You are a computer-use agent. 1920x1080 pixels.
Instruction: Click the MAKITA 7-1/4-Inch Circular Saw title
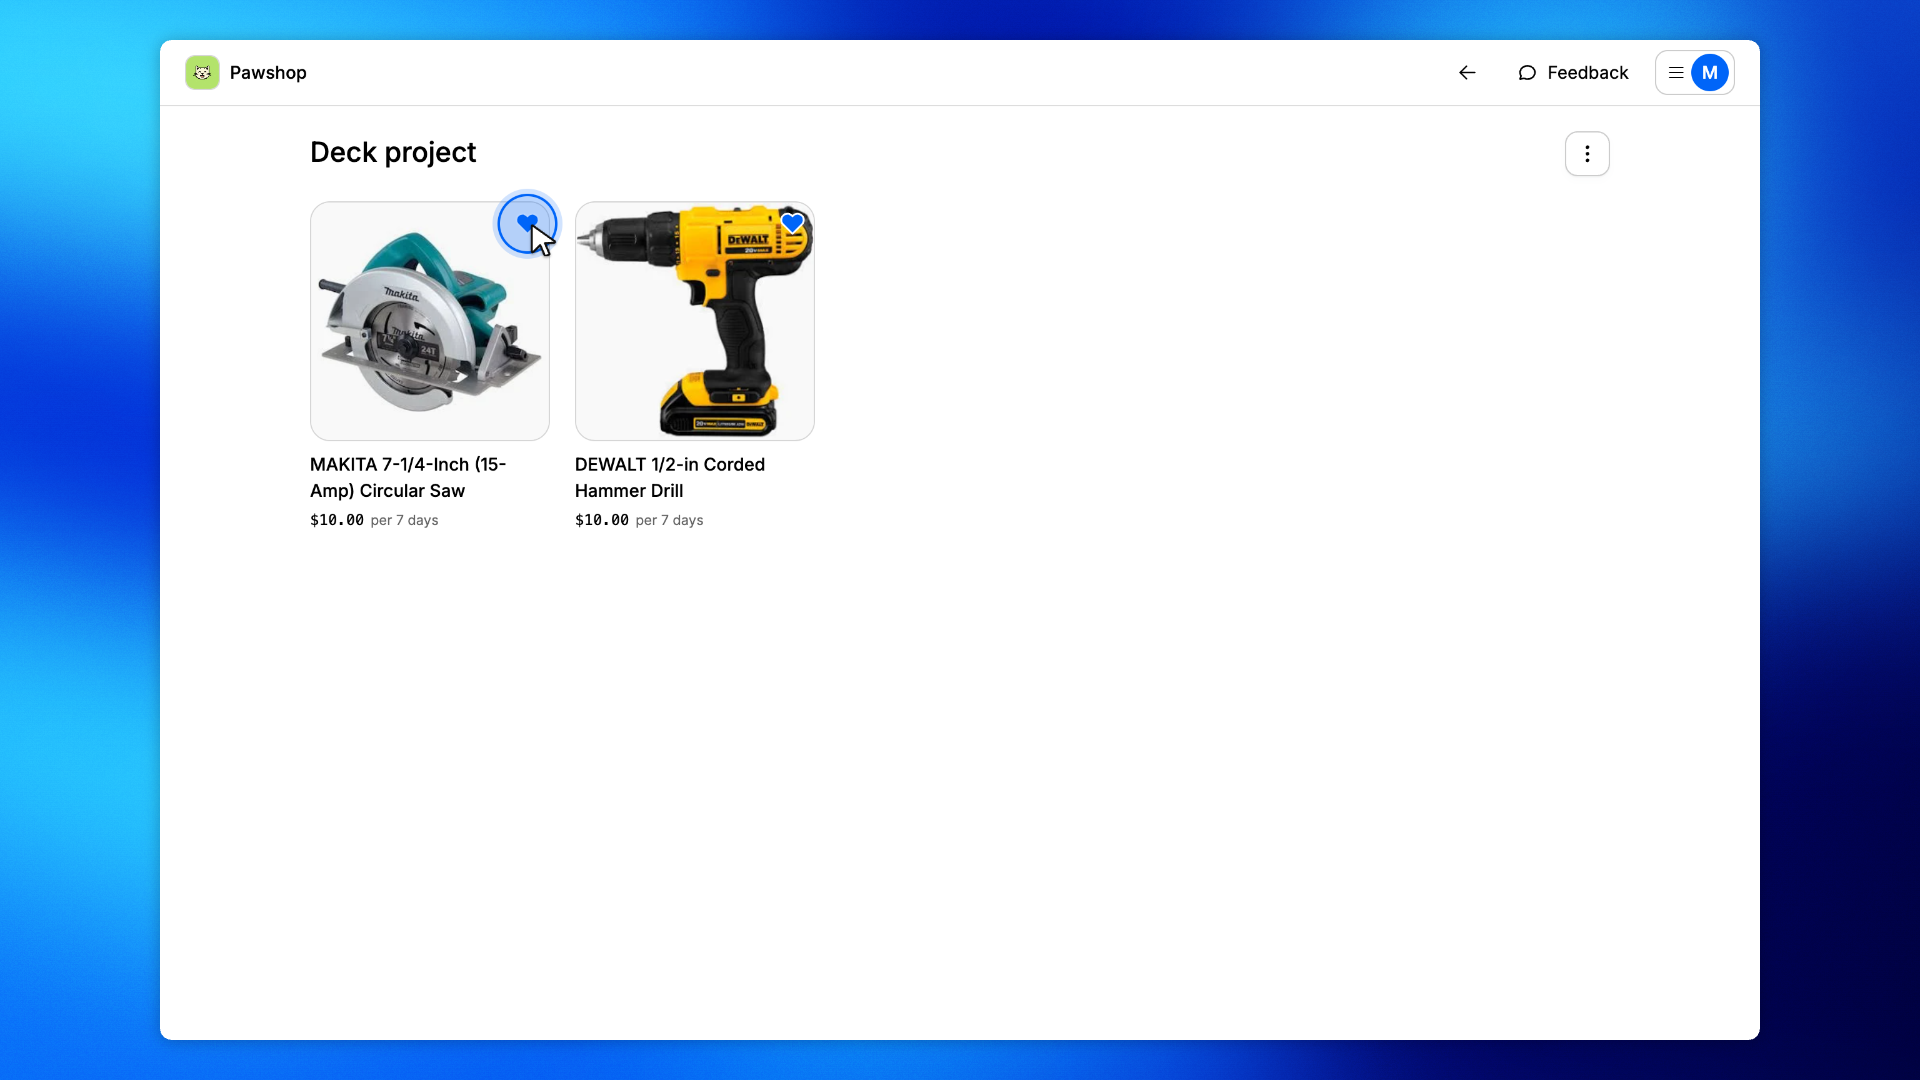pyautogui.click(x=408, y=478)
